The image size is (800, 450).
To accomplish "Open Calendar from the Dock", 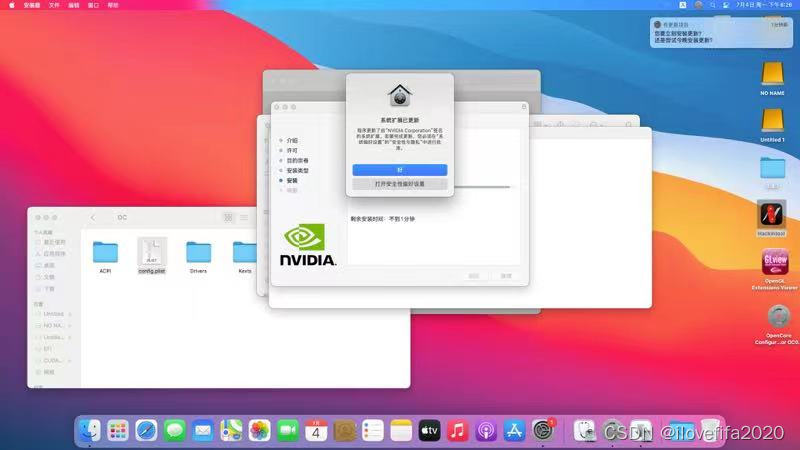I will coord(316,431).
